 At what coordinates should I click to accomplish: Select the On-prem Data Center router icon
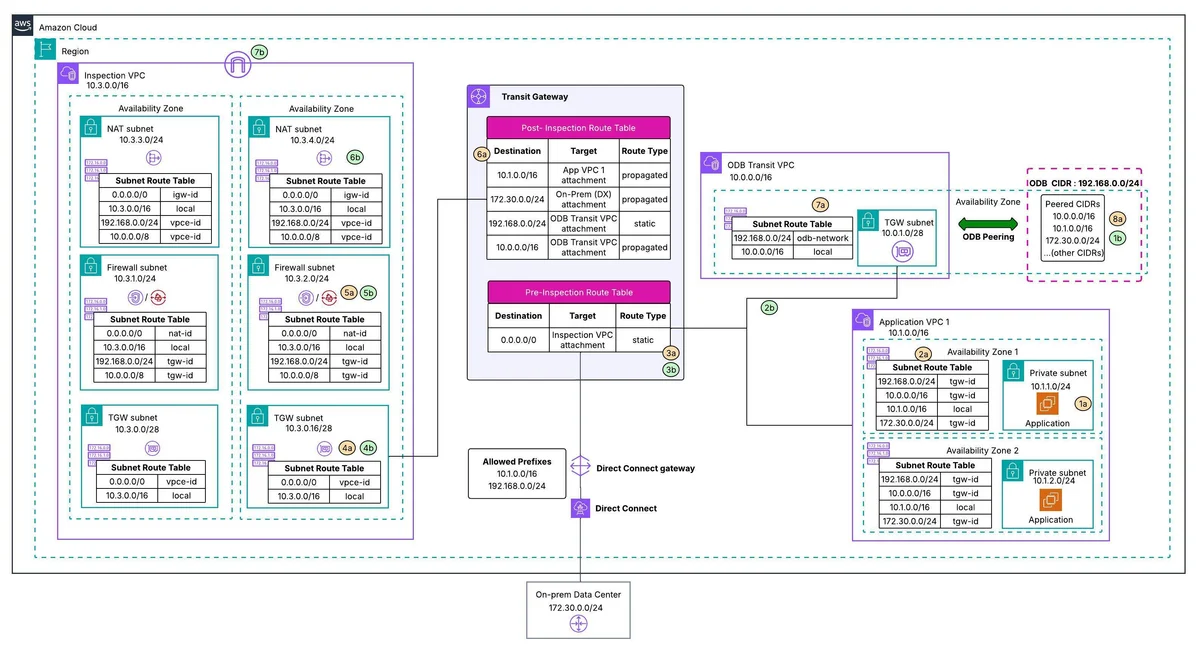coord(579,623)
